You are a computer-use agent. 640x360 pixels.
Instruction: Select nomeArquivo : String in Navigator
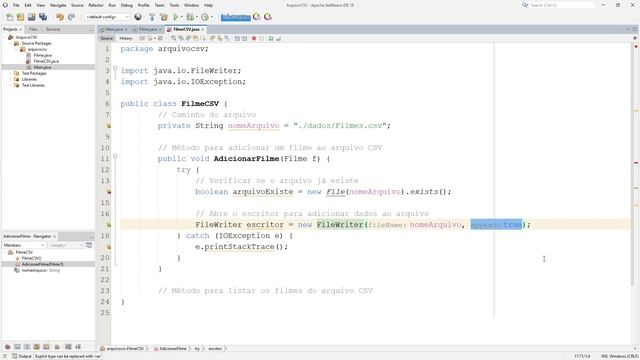click(x=40, y=270)
